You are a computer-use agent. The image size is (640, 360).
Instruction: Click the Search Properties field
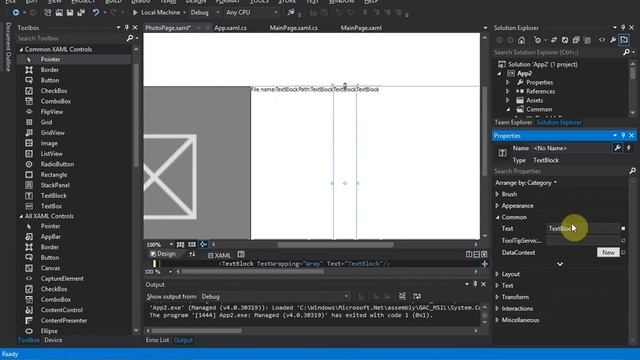[x=560, y=171]
